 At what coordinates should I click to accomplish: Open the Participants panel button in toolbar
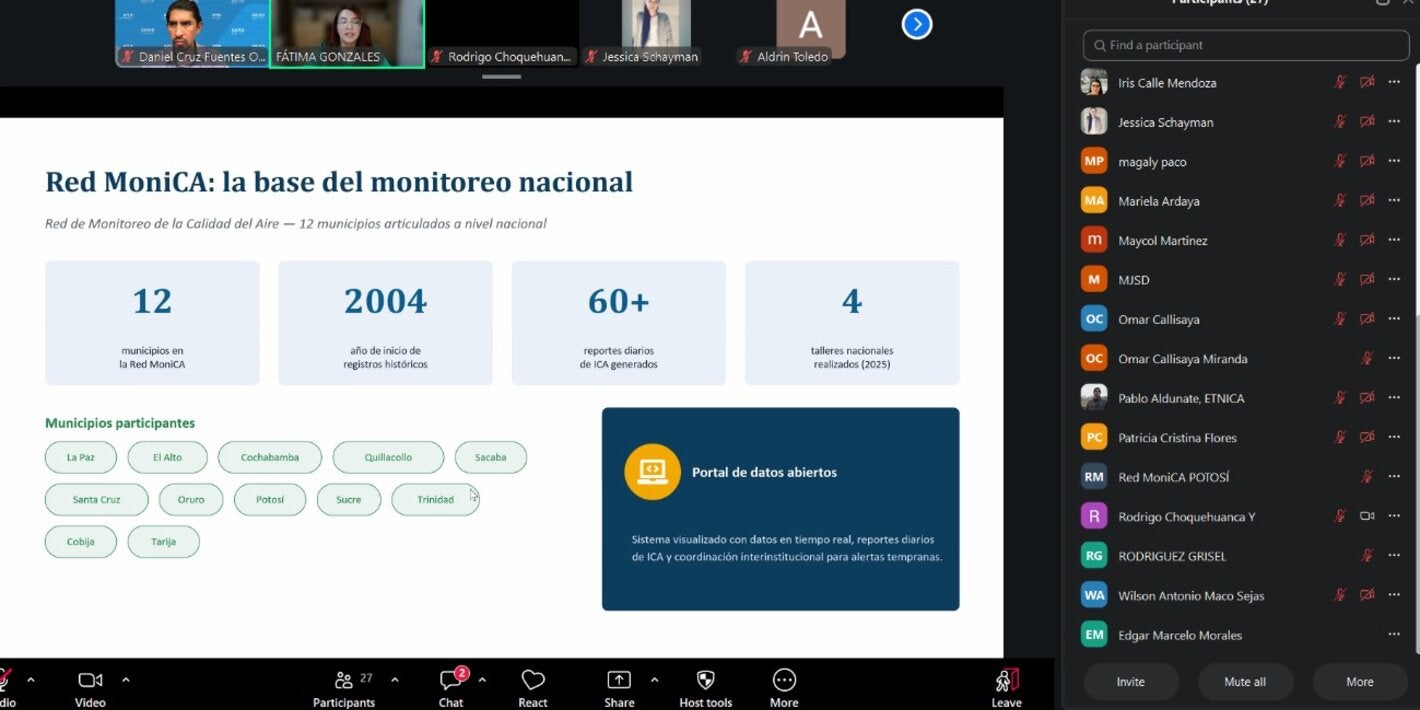coord(344,688)
